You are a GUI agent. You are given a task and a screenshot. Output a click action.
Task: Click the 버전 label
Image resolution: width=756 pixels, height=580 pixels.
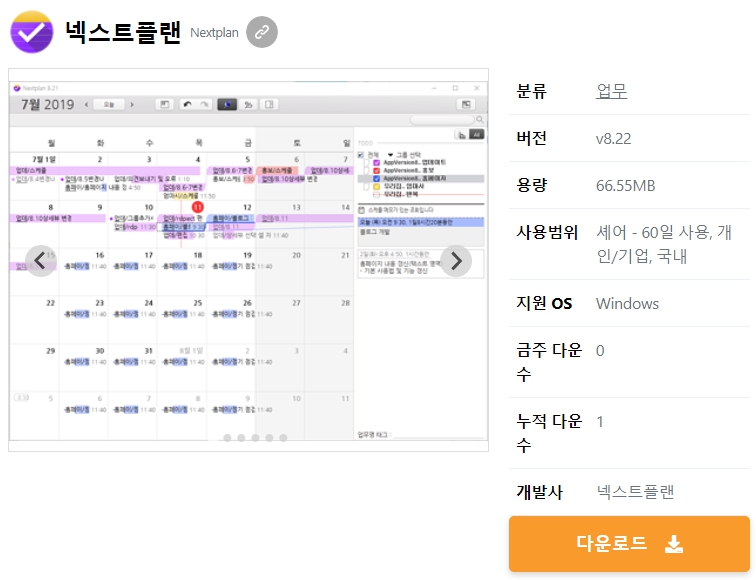pos(531,138)
